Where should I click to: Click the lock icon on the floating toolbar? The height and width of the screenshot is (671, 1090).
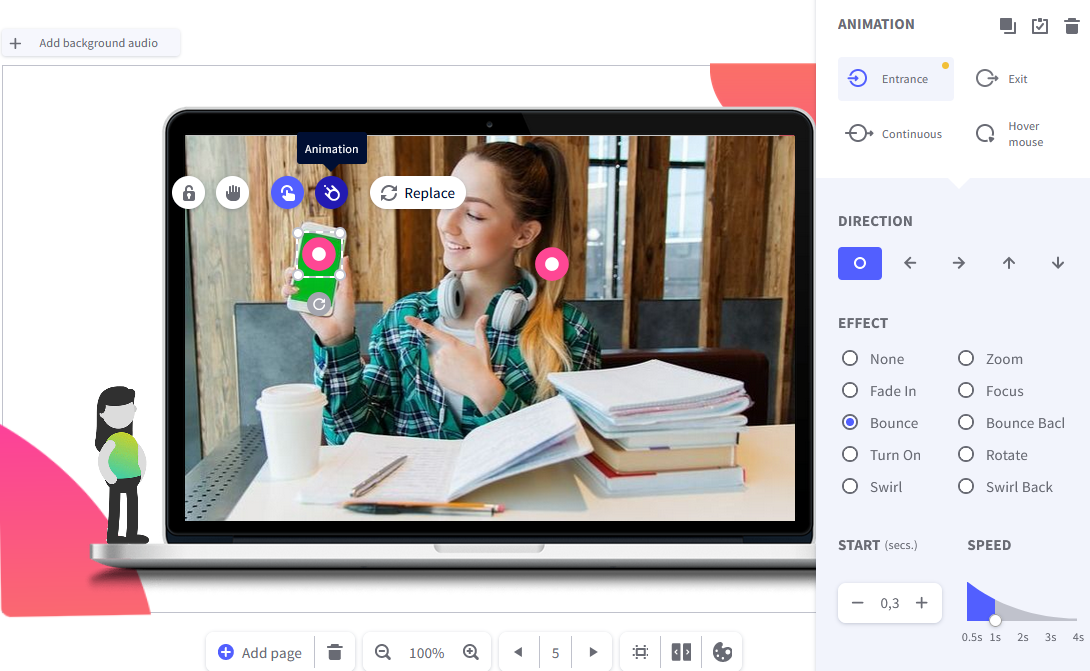pyautogui.click(x=188, y=193)
